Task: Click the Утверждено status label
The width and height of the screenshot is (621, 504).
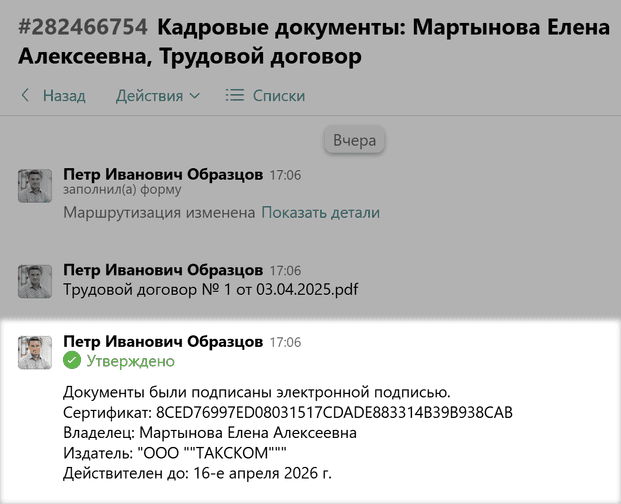Action: tap(131, 361)
